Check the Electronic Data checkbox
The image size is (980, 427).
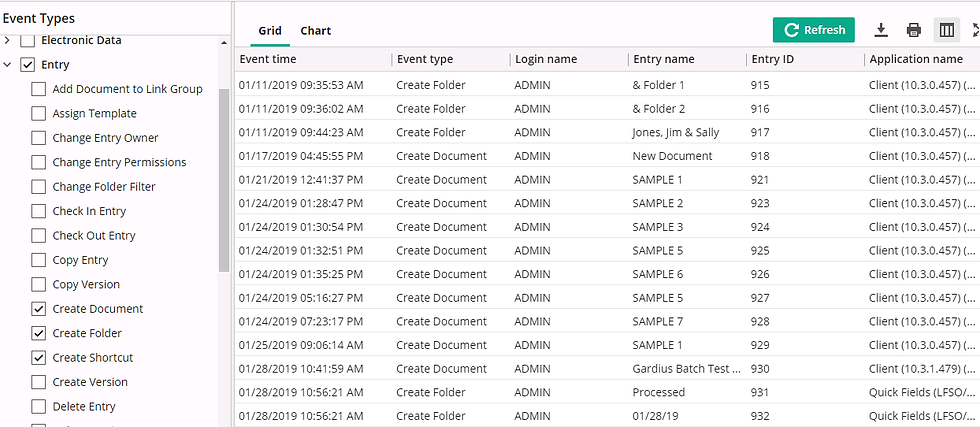coord(28,41)
